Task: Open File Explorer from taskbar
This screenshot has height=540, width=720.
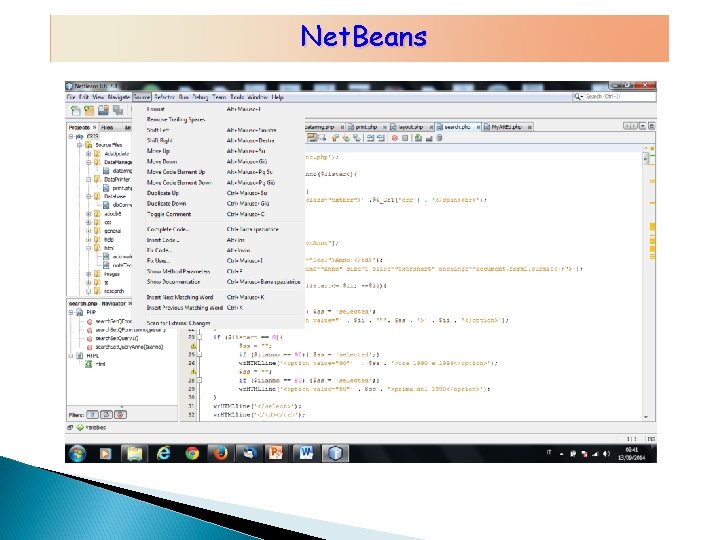Action: (x=134, y=454)
